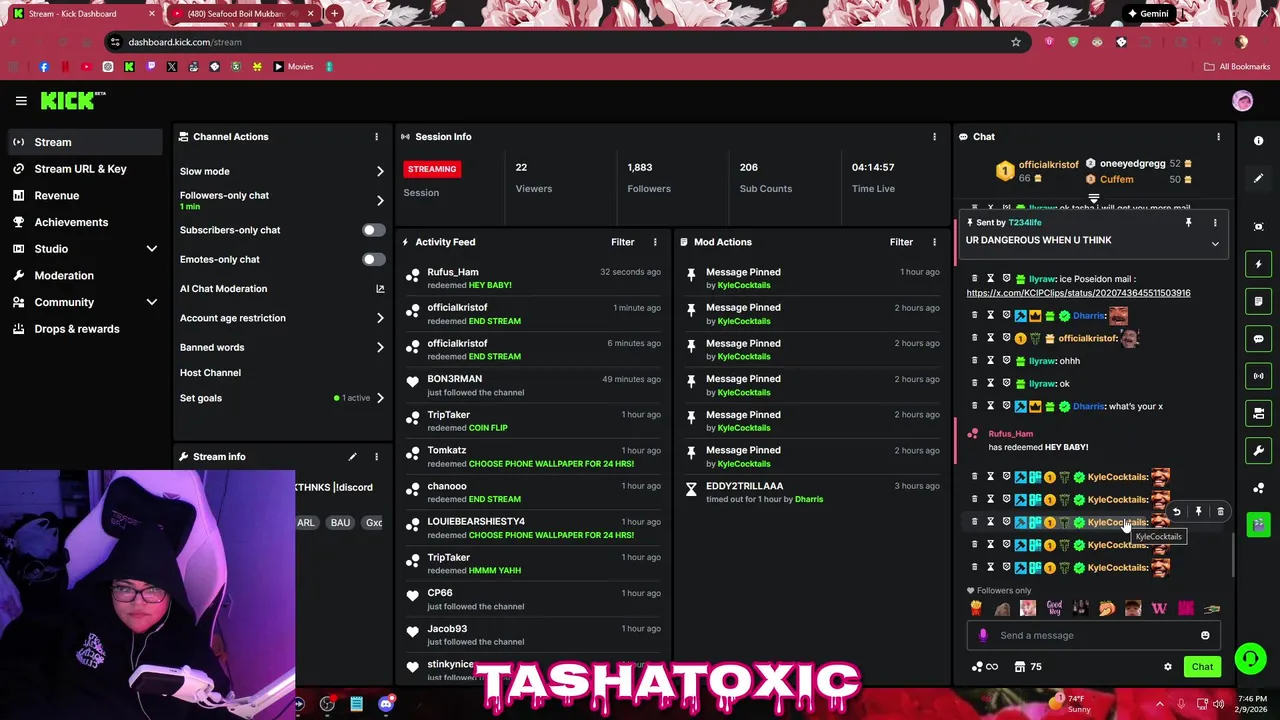Open the x.com KCIPClips link in chat
1280x720 pixels.
coord(1078,293)
